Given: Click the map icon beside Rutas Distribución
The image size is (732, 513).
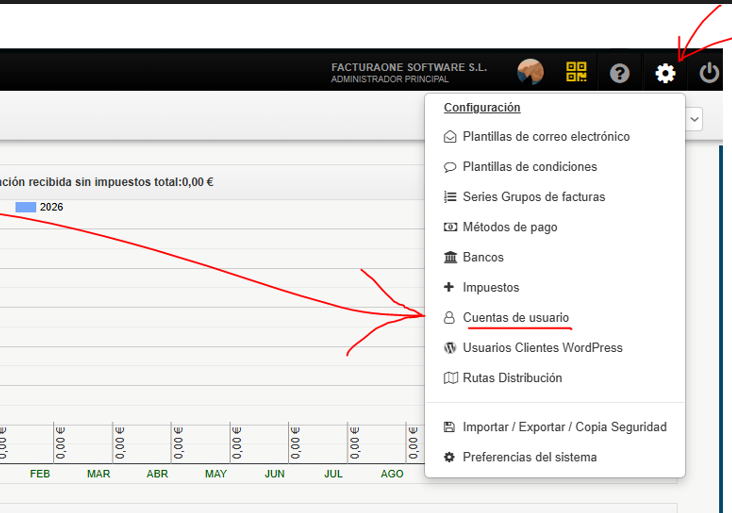Looking at the screenshot, I should tap(450, 378).
